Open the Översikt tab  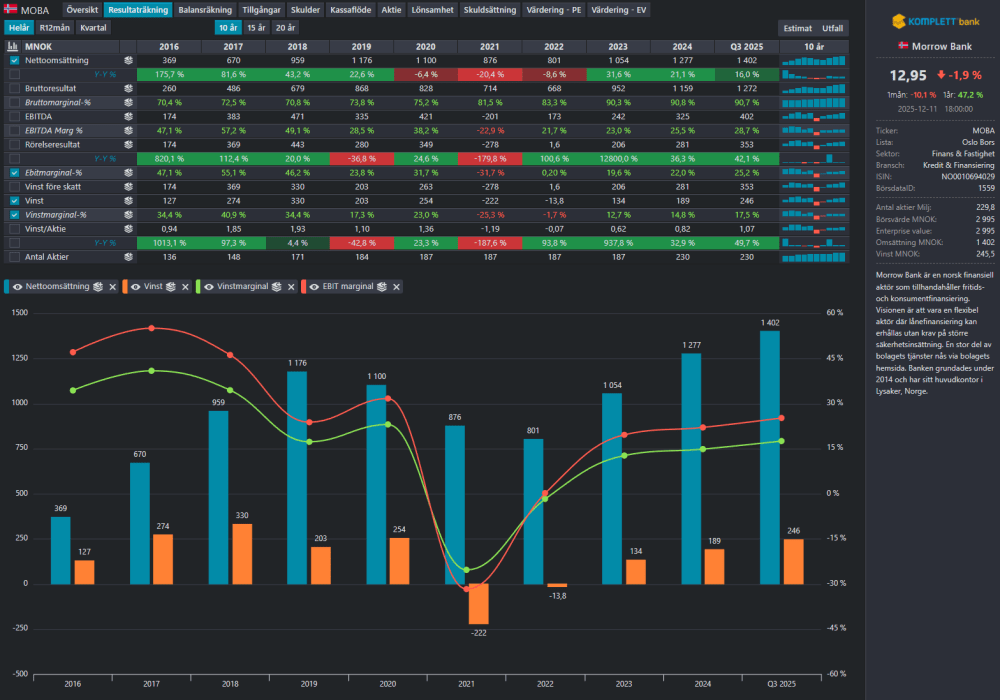[82, 10]
